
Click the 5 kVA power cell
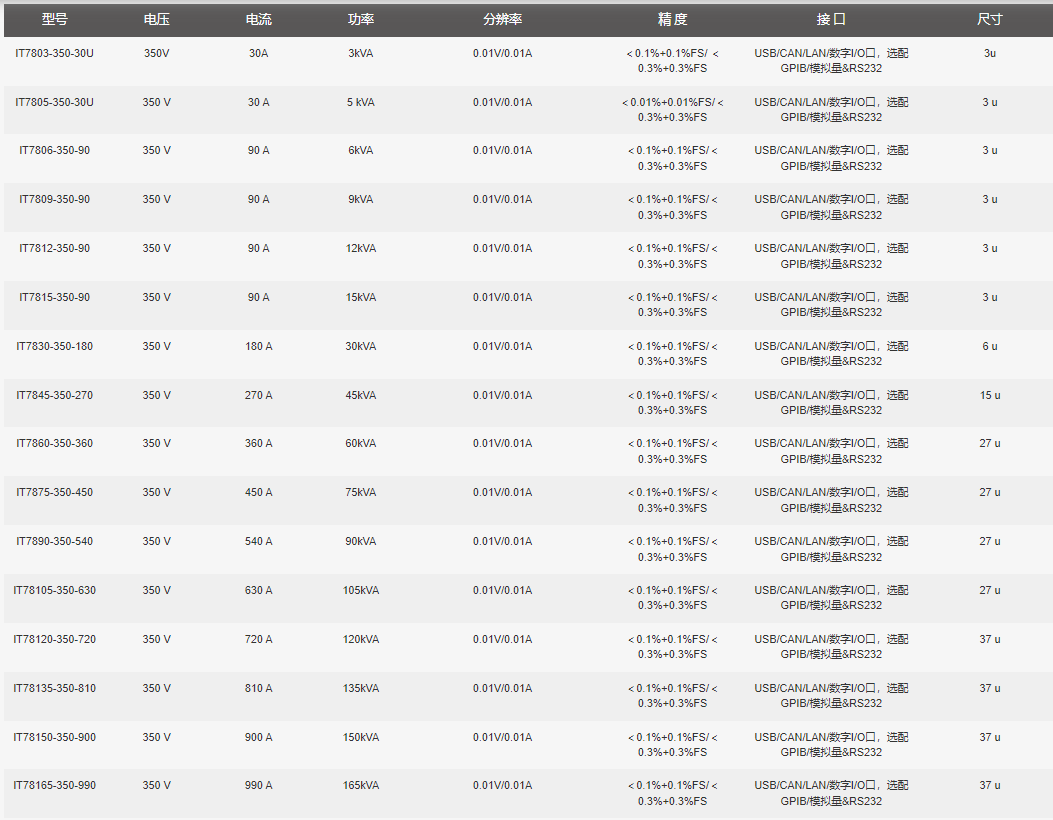361,102
